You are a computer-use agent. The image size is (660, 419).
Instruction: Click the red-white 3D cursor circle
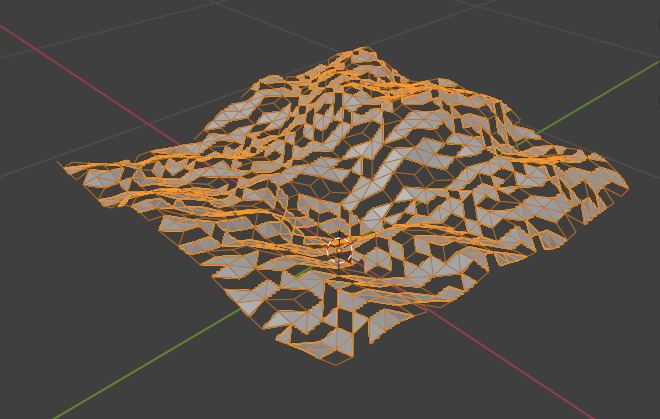[339, 250]
